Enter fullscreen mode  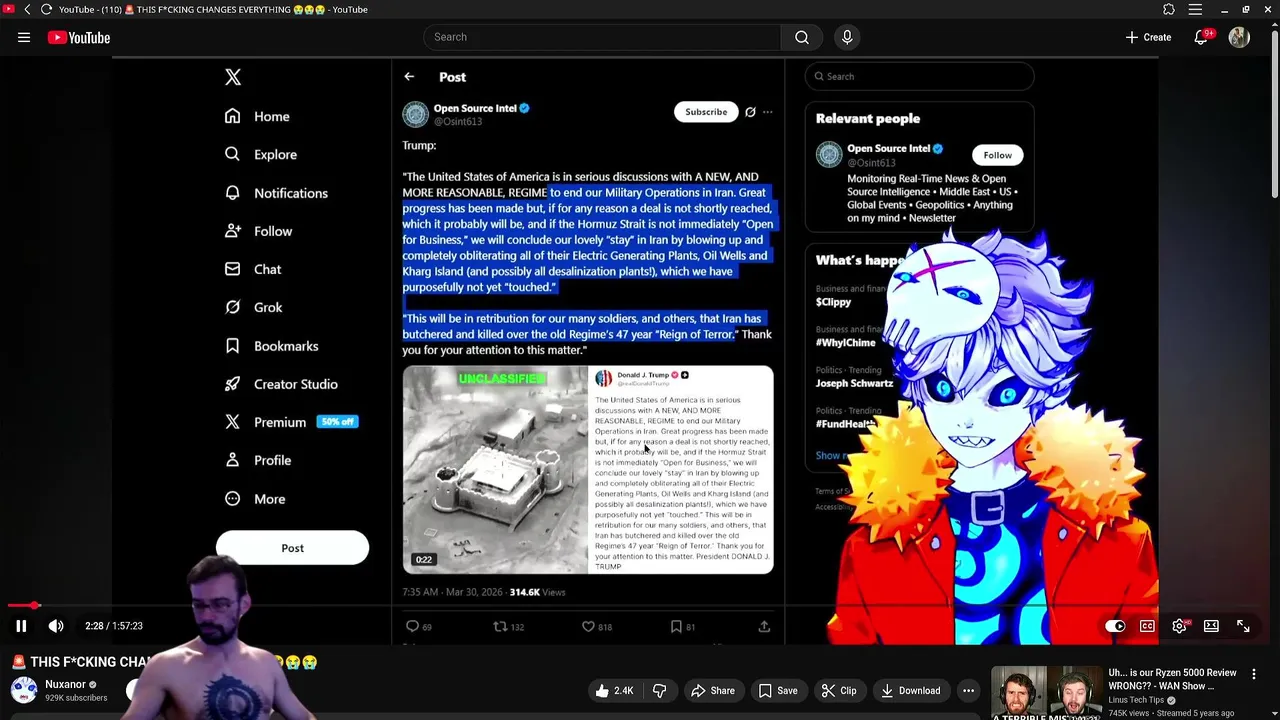[x=1243, y=626]
